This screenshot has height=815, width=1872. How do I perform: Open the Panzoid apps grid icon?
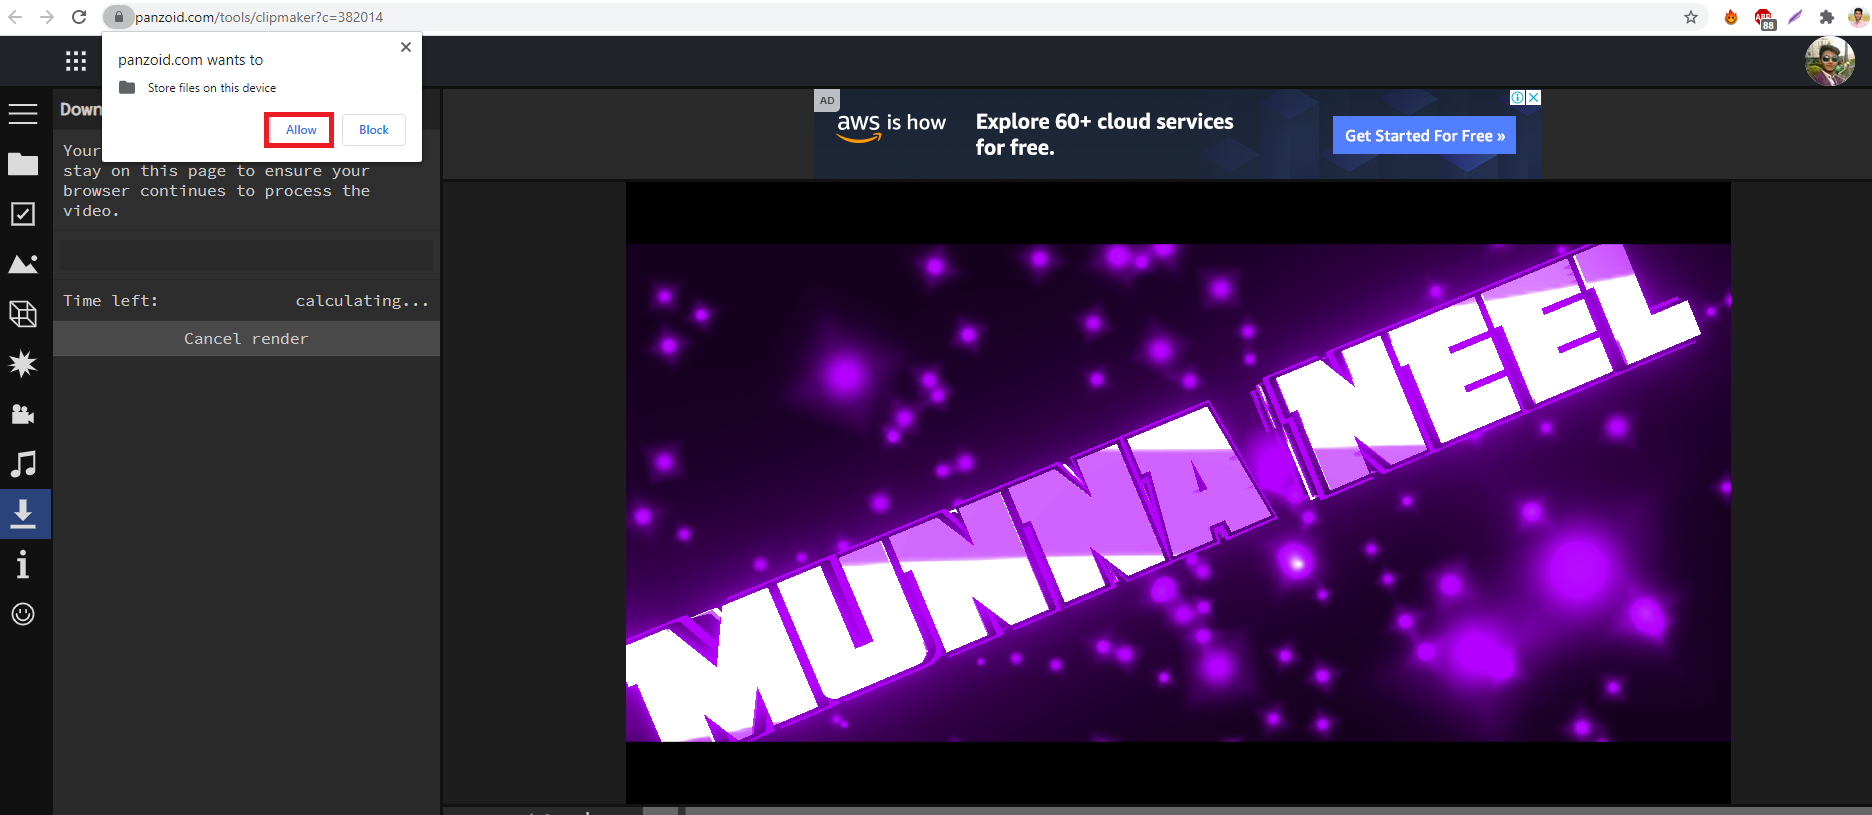[x=76, y=61]
